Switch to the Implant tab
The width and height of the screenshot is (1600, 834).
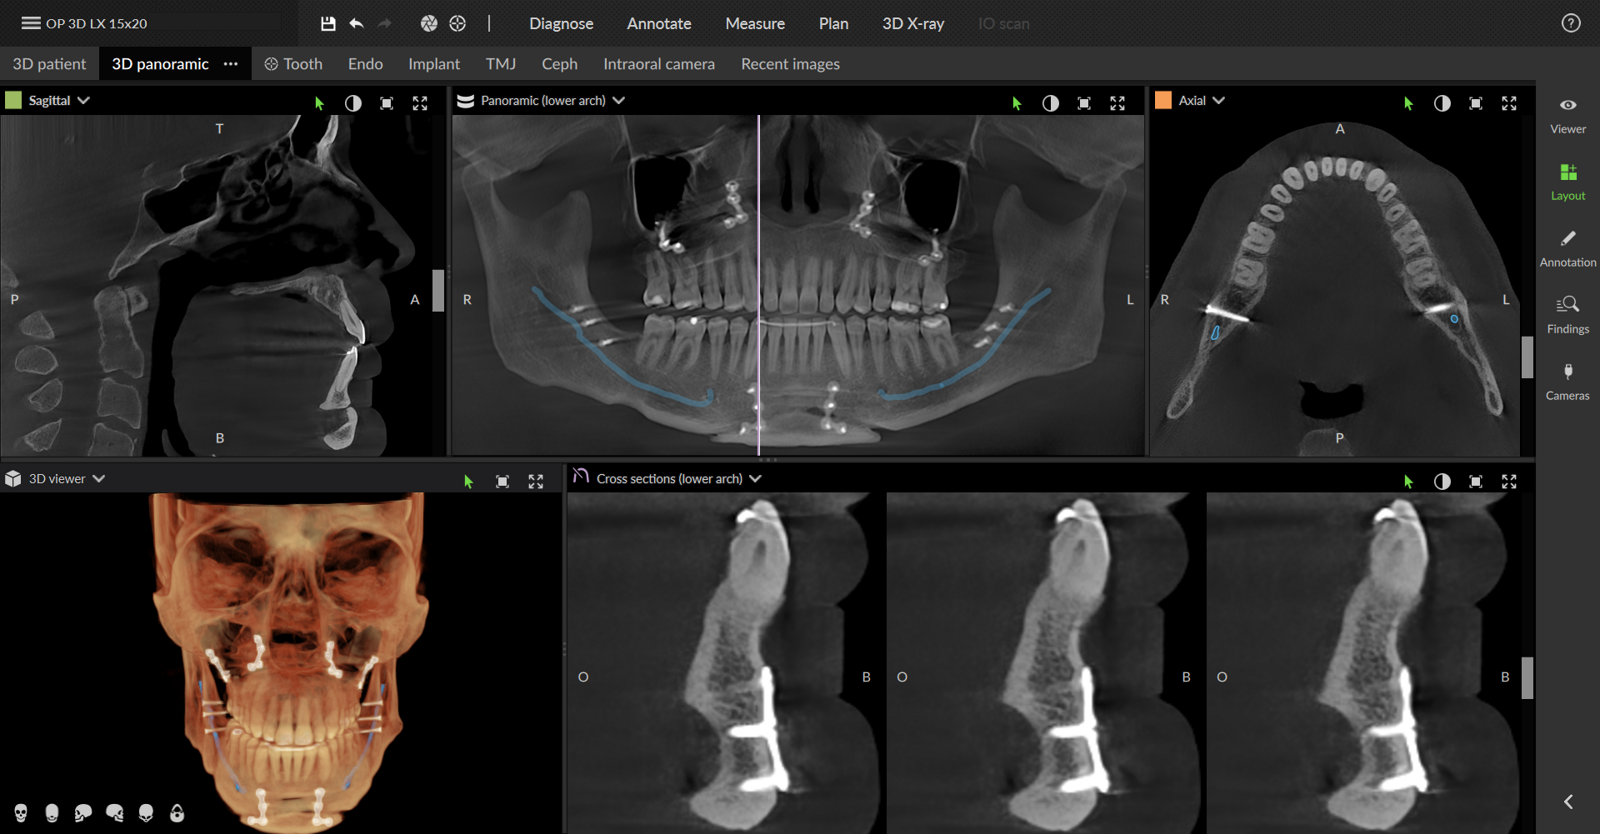tap(434, 64)
